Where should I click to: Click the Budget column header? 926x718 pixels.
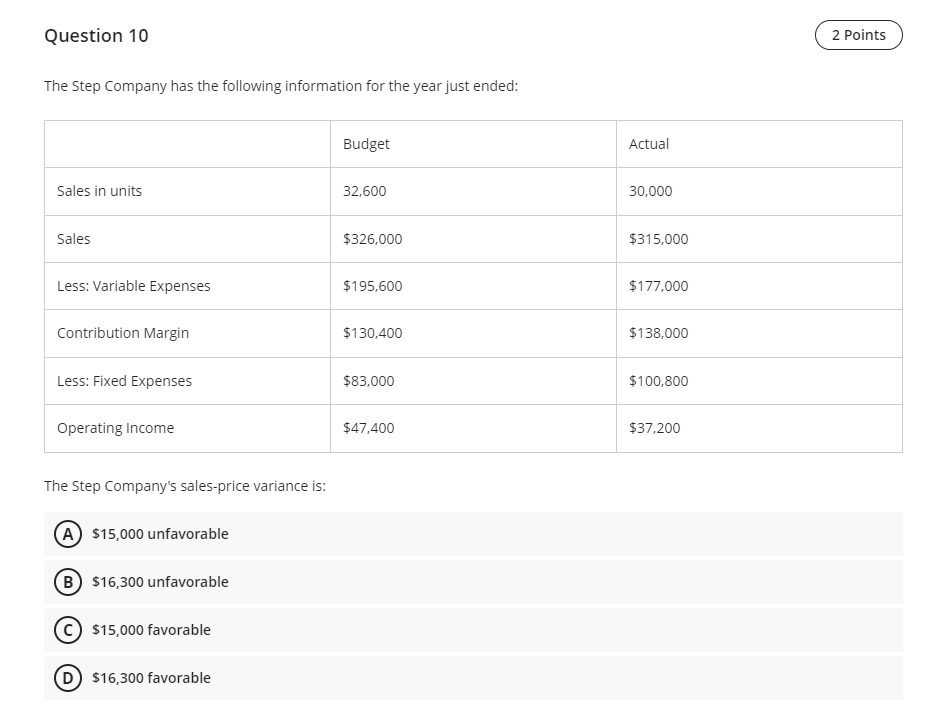tap(366, 144)
